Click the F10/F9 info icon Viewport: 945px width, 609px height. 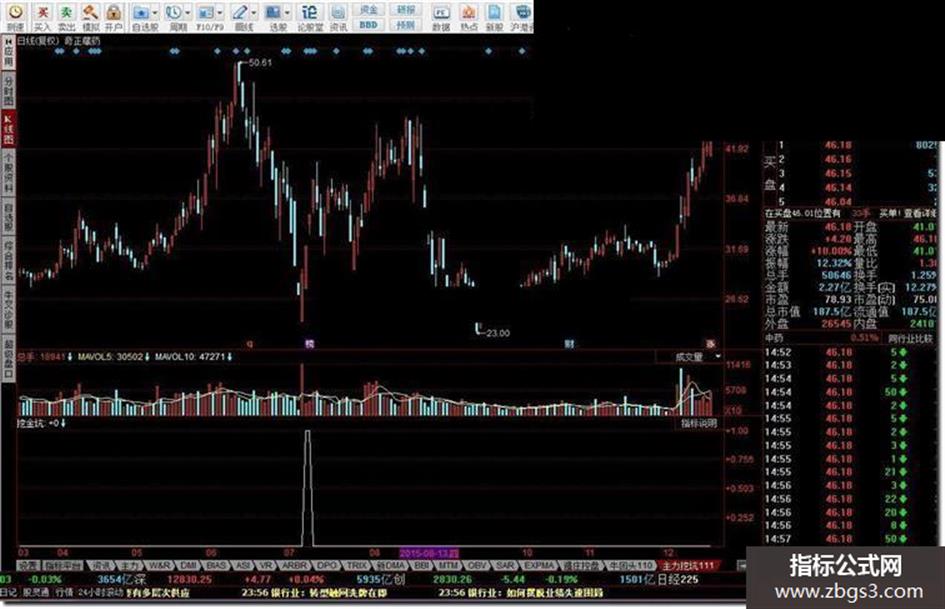point(207,12)
